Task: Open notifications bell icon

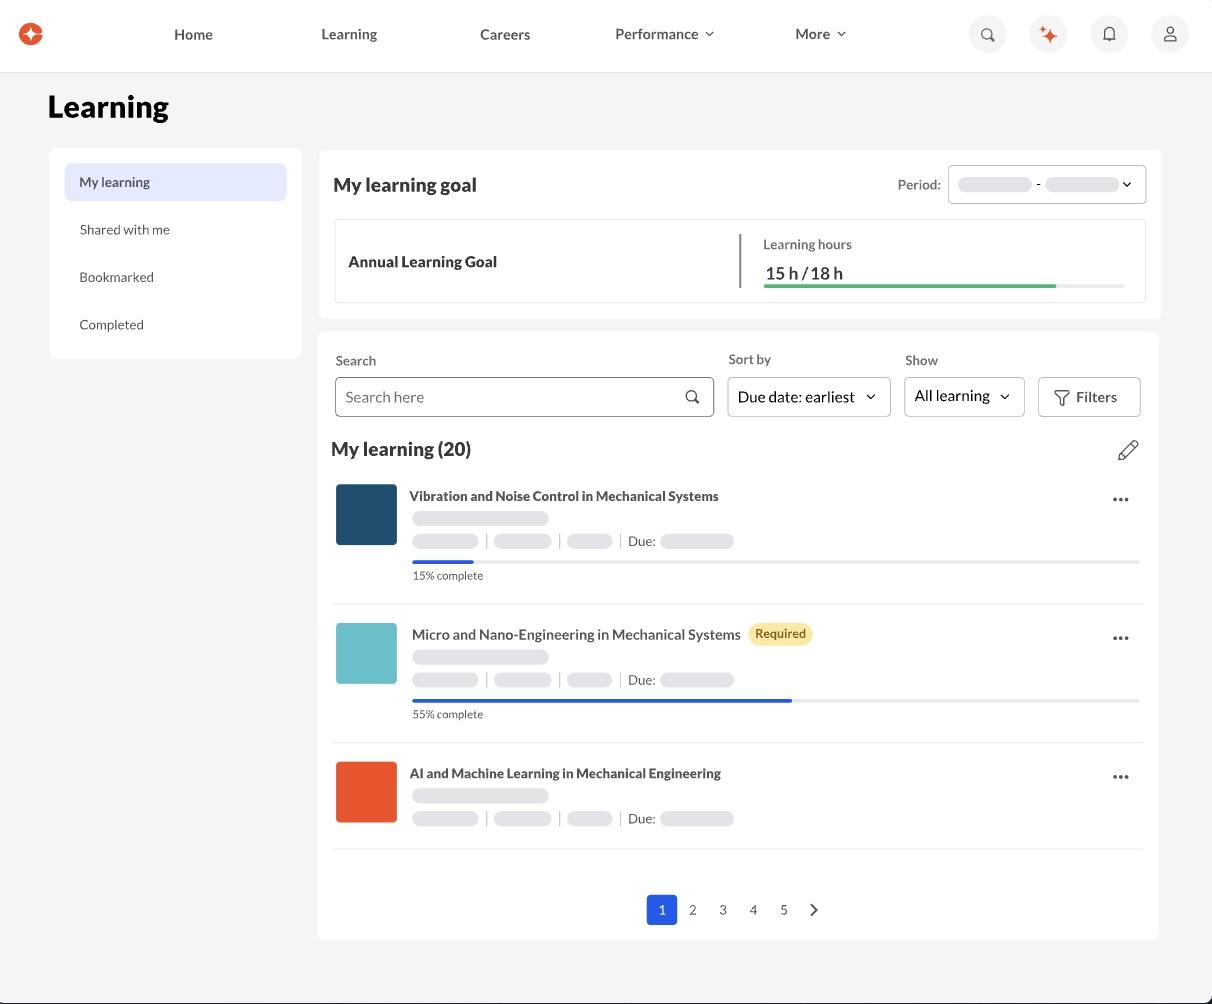Action: click(x=1109, y=34)
